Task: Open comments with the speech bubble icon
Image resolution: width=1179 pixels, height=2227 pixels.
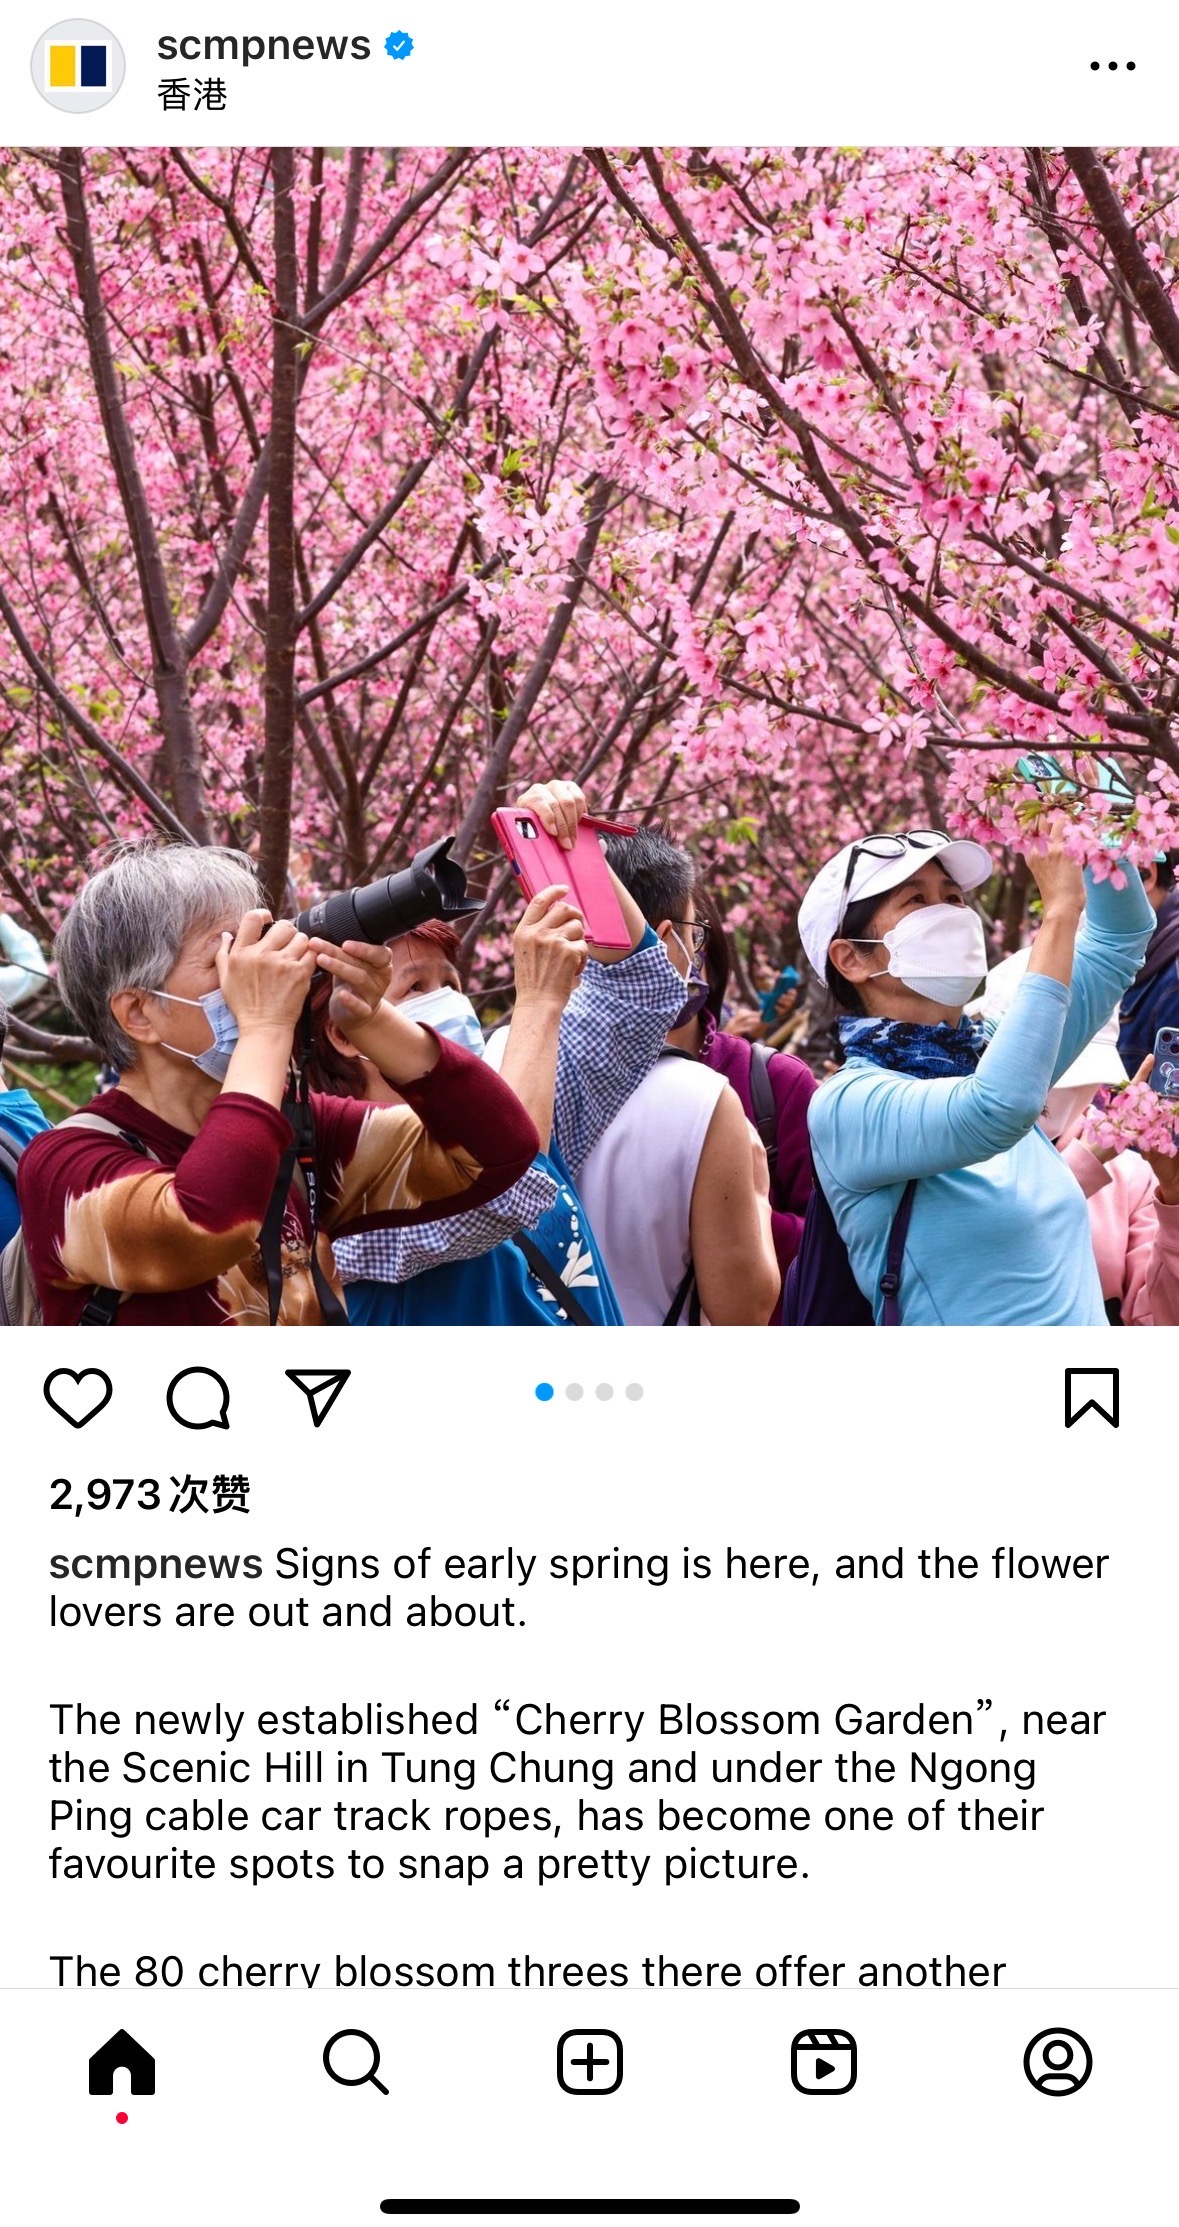Action: (x=198, y=1397)
